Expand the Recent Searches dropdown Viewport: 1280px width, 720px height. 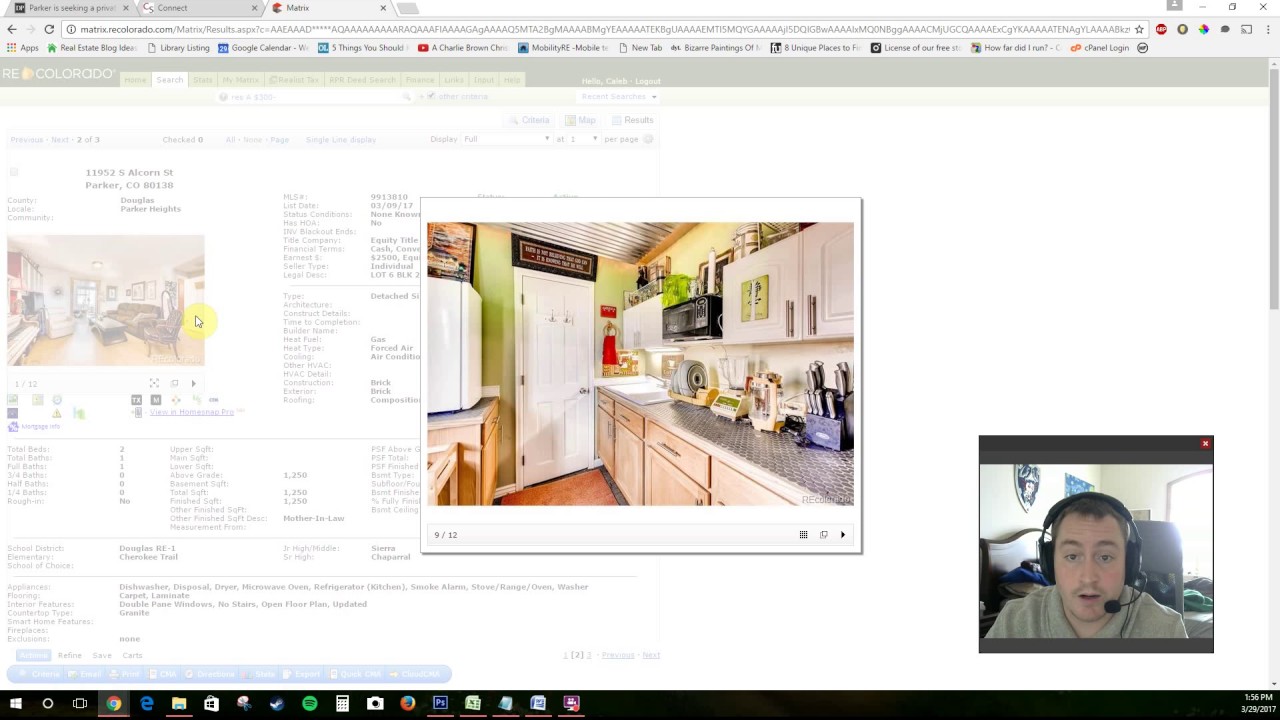(x=618, y=97)
